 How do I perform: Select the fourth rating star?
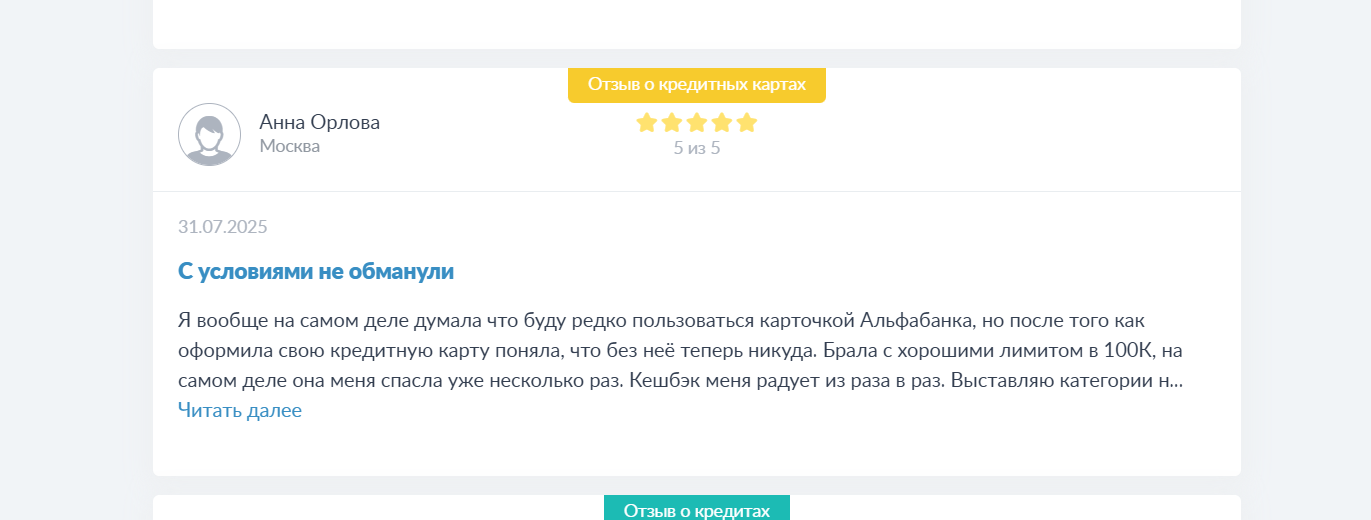tap(722, 123)
